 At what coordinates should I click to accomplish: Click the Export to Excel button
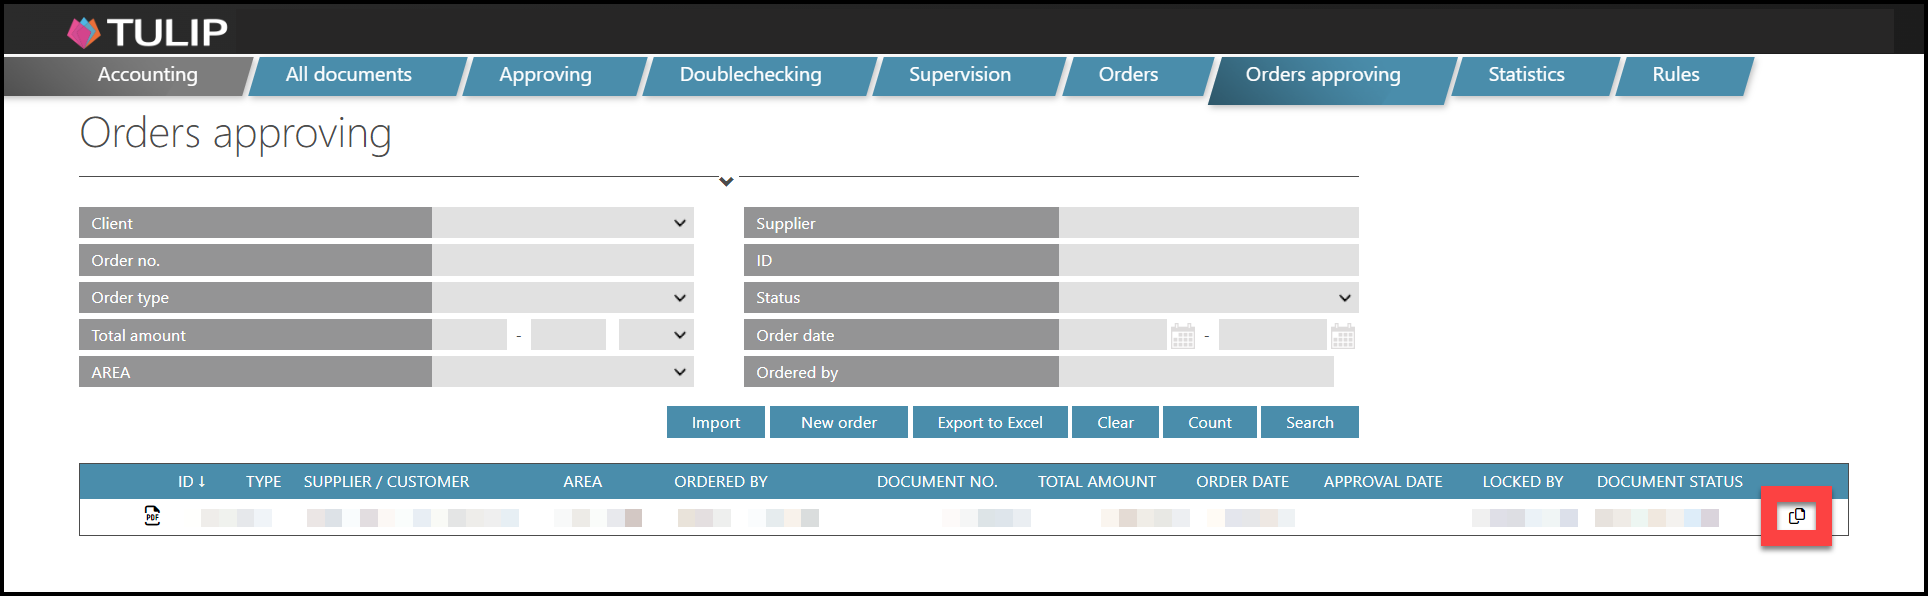(x=989, y=422)
